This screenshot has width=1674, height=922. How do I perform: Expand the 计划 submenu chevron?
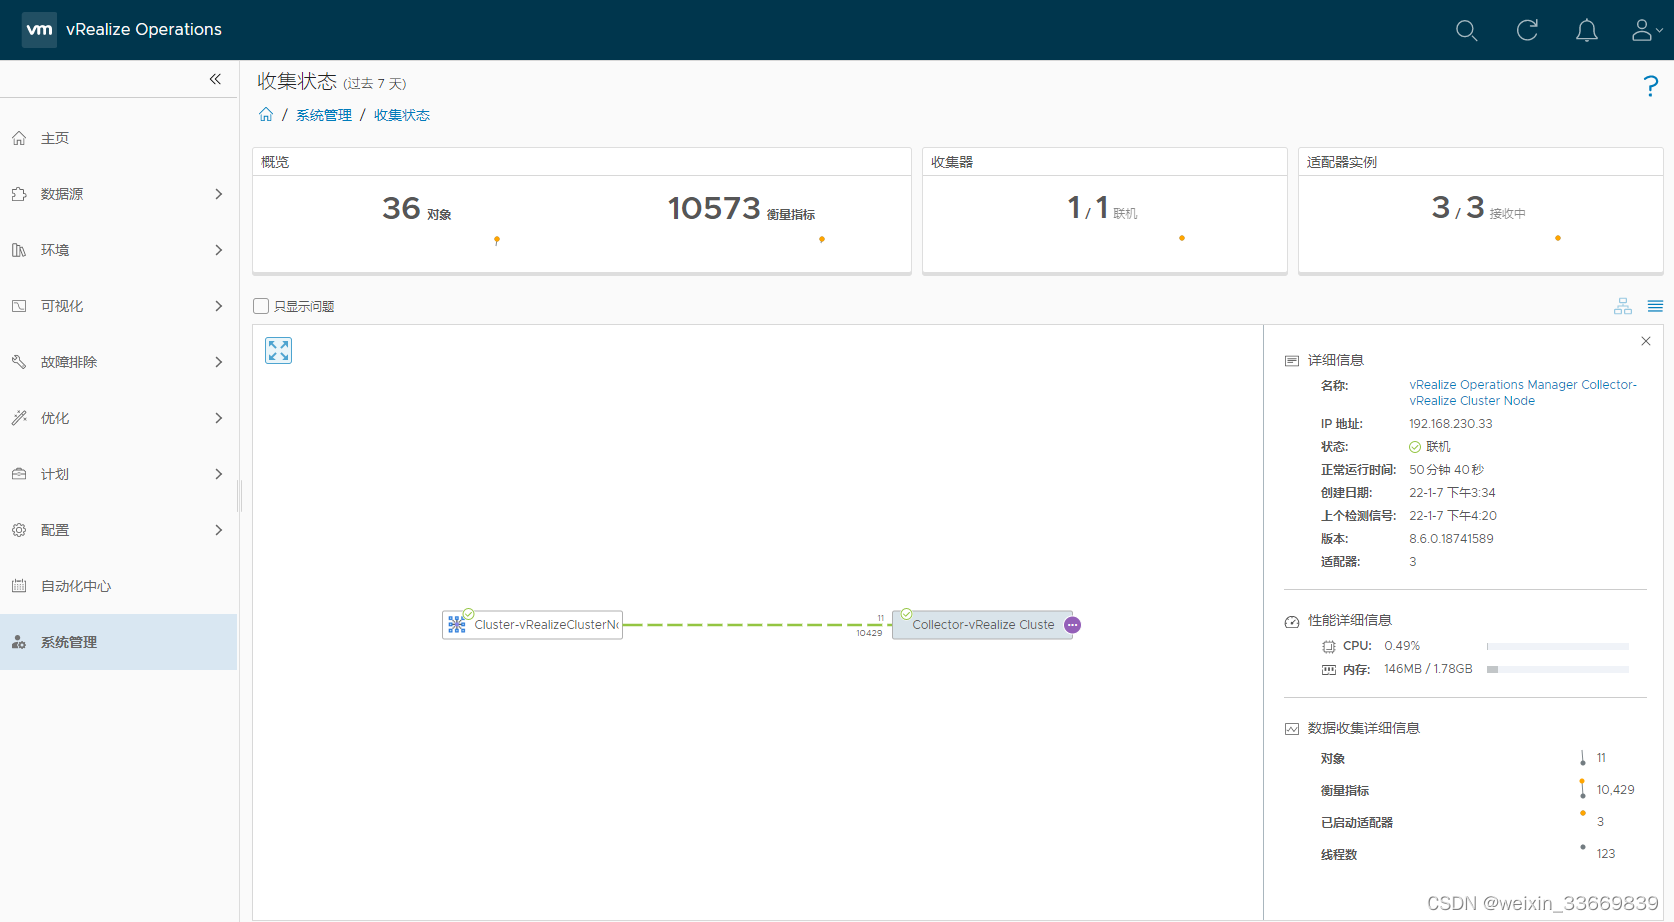click(x=219, y=474)
